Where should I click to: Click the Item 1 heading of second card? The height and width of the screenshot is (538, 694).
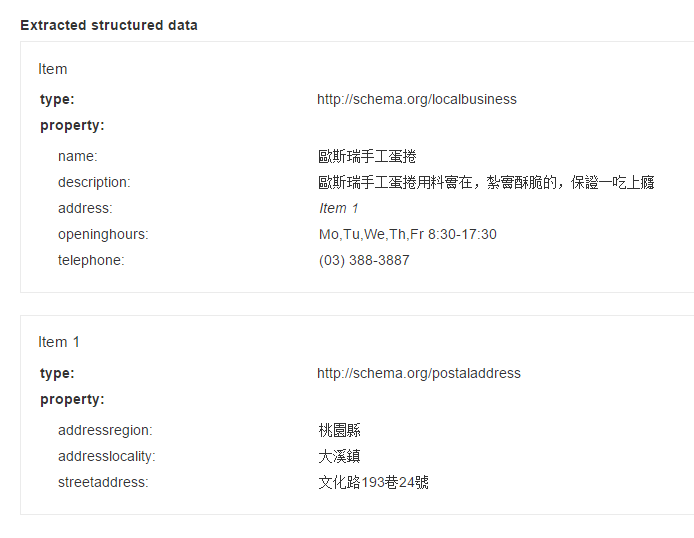pos(59,342)
